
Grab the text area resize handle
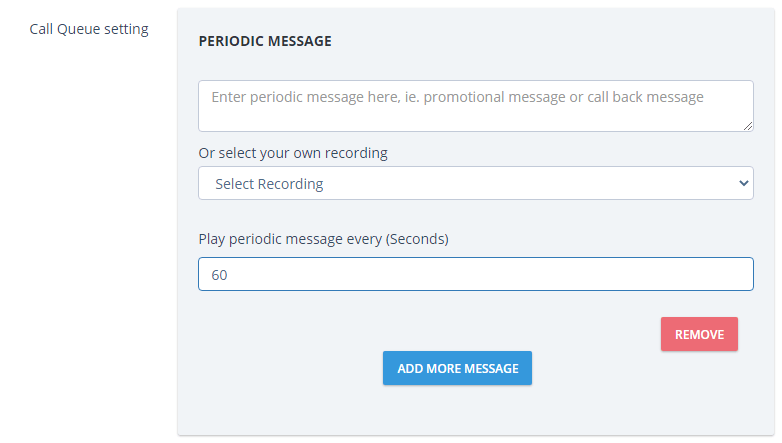[748, 126]
